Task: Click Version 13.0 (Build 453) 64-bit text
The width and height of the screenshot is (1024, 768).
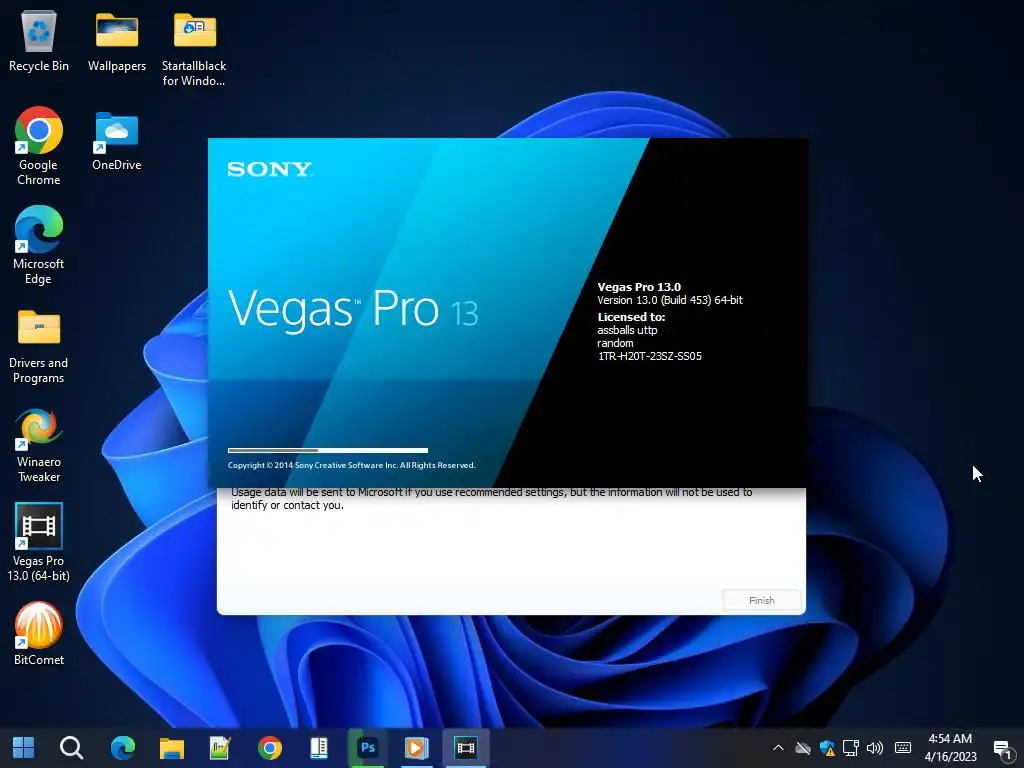Action: click(x=670, y=300)
